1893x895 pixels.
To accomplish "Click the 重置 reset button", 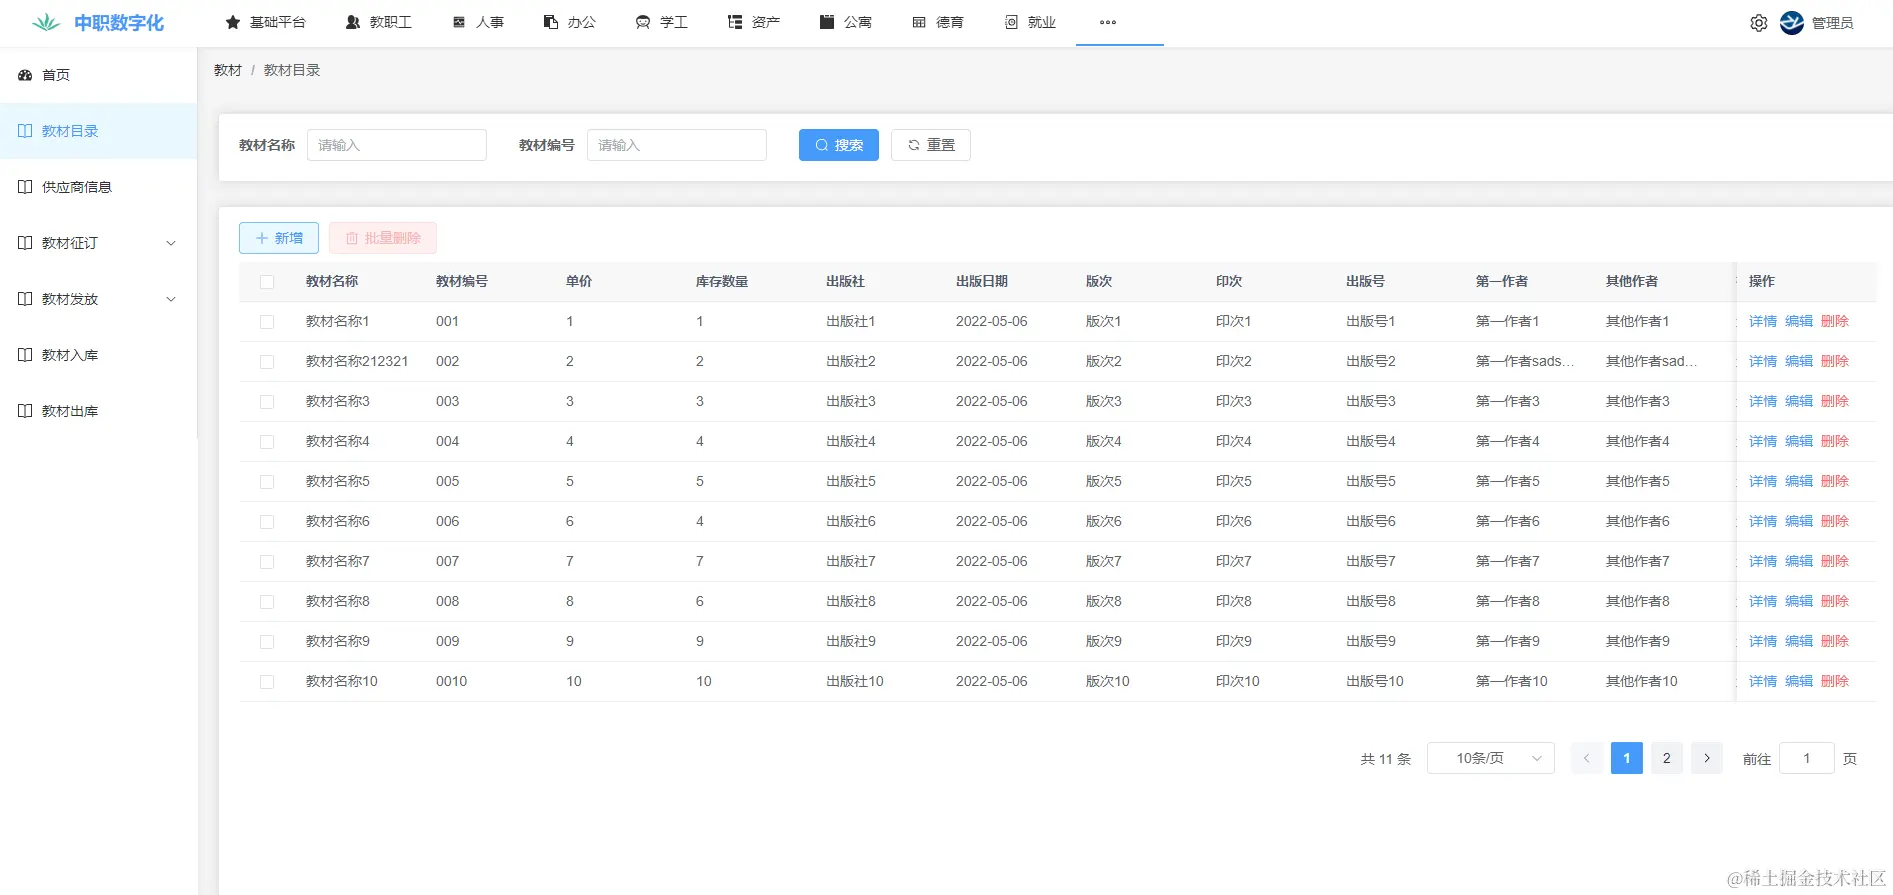I will (931, 145).
